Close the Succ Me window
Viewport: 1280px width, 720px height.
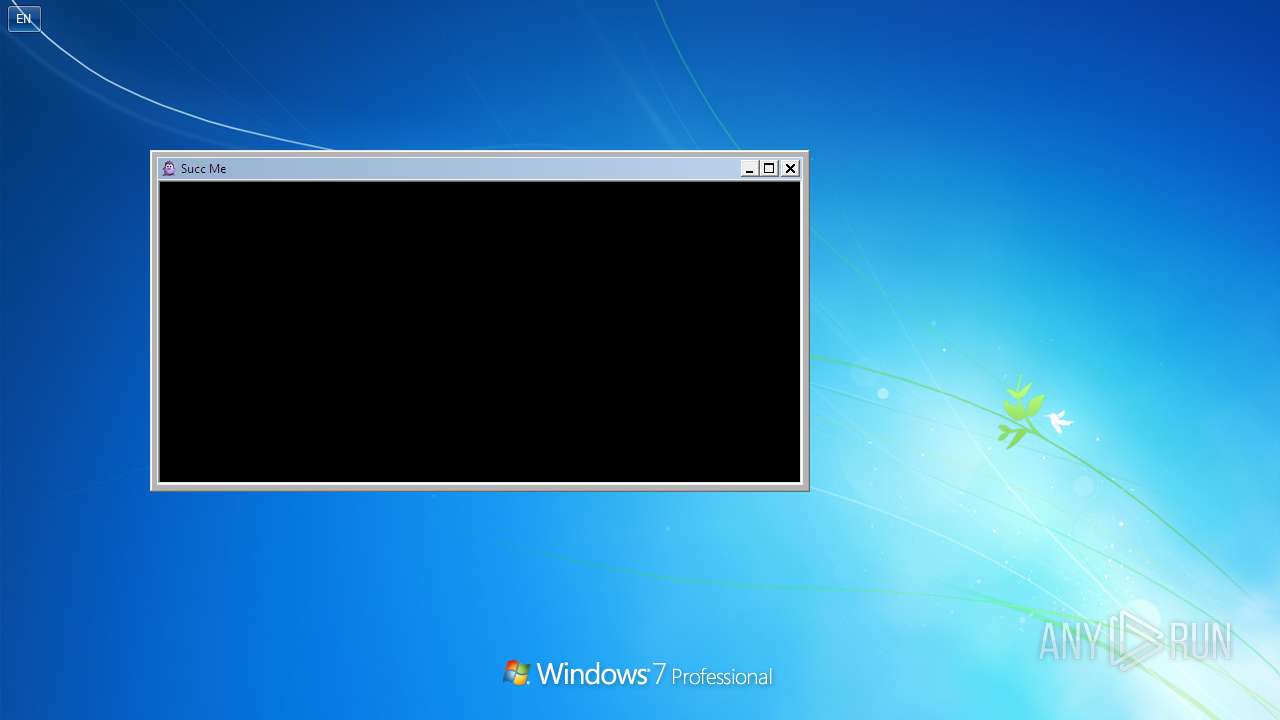point(790,169)
